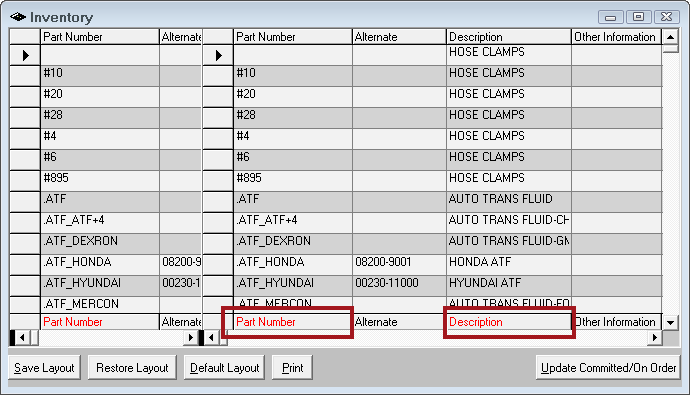Maximize the Inventory window
The height and width of the screenshot is (395, 690).
[x=638, y=17]
